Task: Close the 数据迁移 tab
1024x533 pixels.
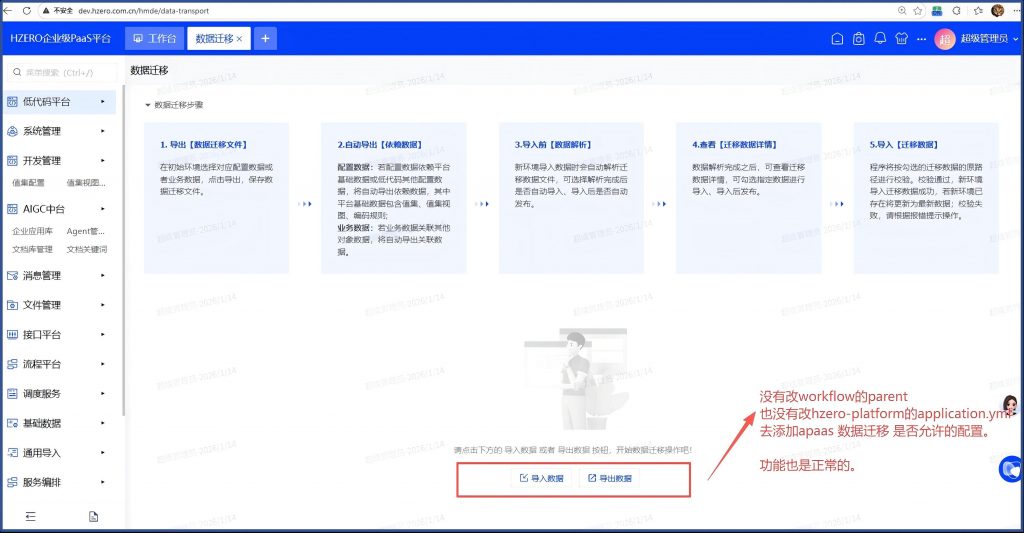Action: click(x=239, y=39)
